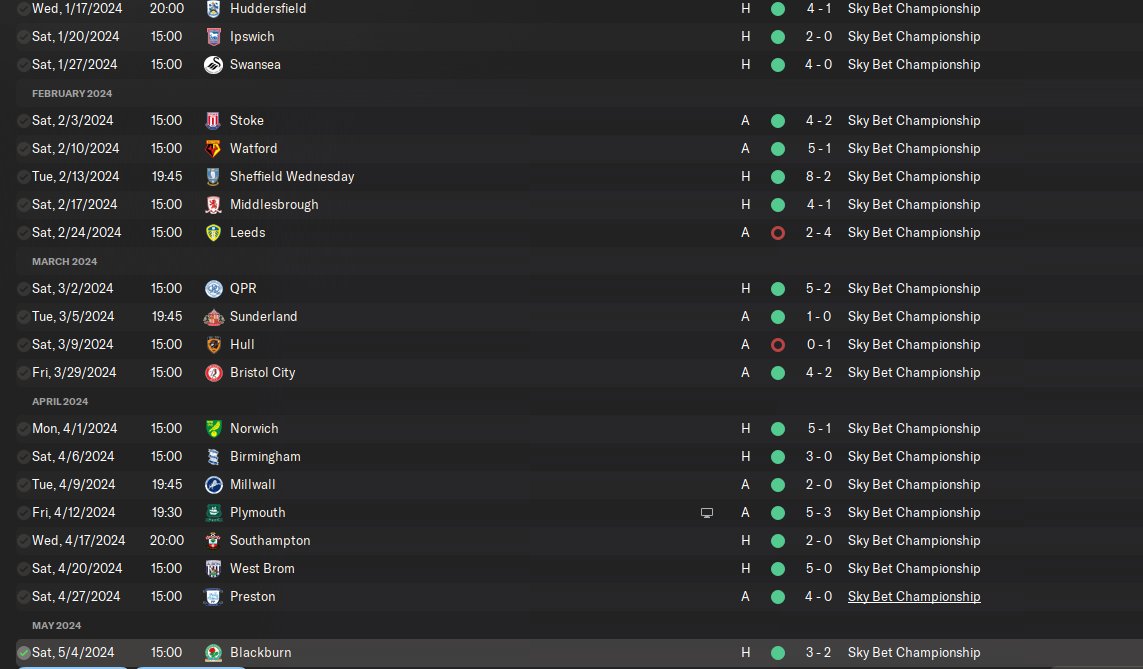Click the Blackburn club badge
The height and width of the screenshot is (669, 1143).
[x=213, y=652]
